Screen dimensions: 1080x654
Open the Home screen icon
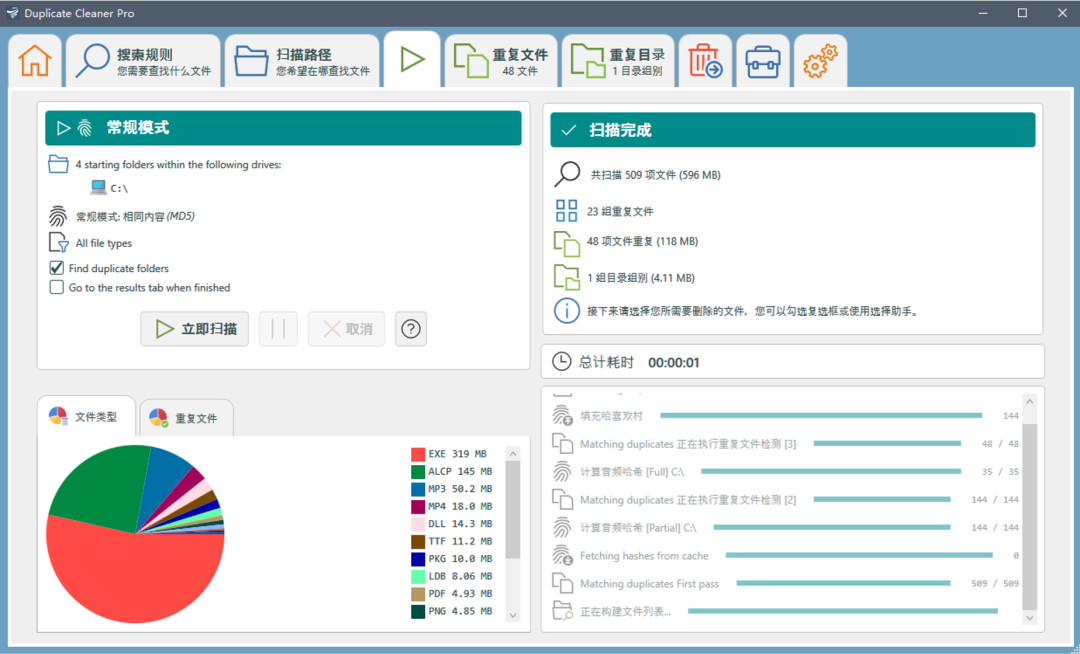34,60
